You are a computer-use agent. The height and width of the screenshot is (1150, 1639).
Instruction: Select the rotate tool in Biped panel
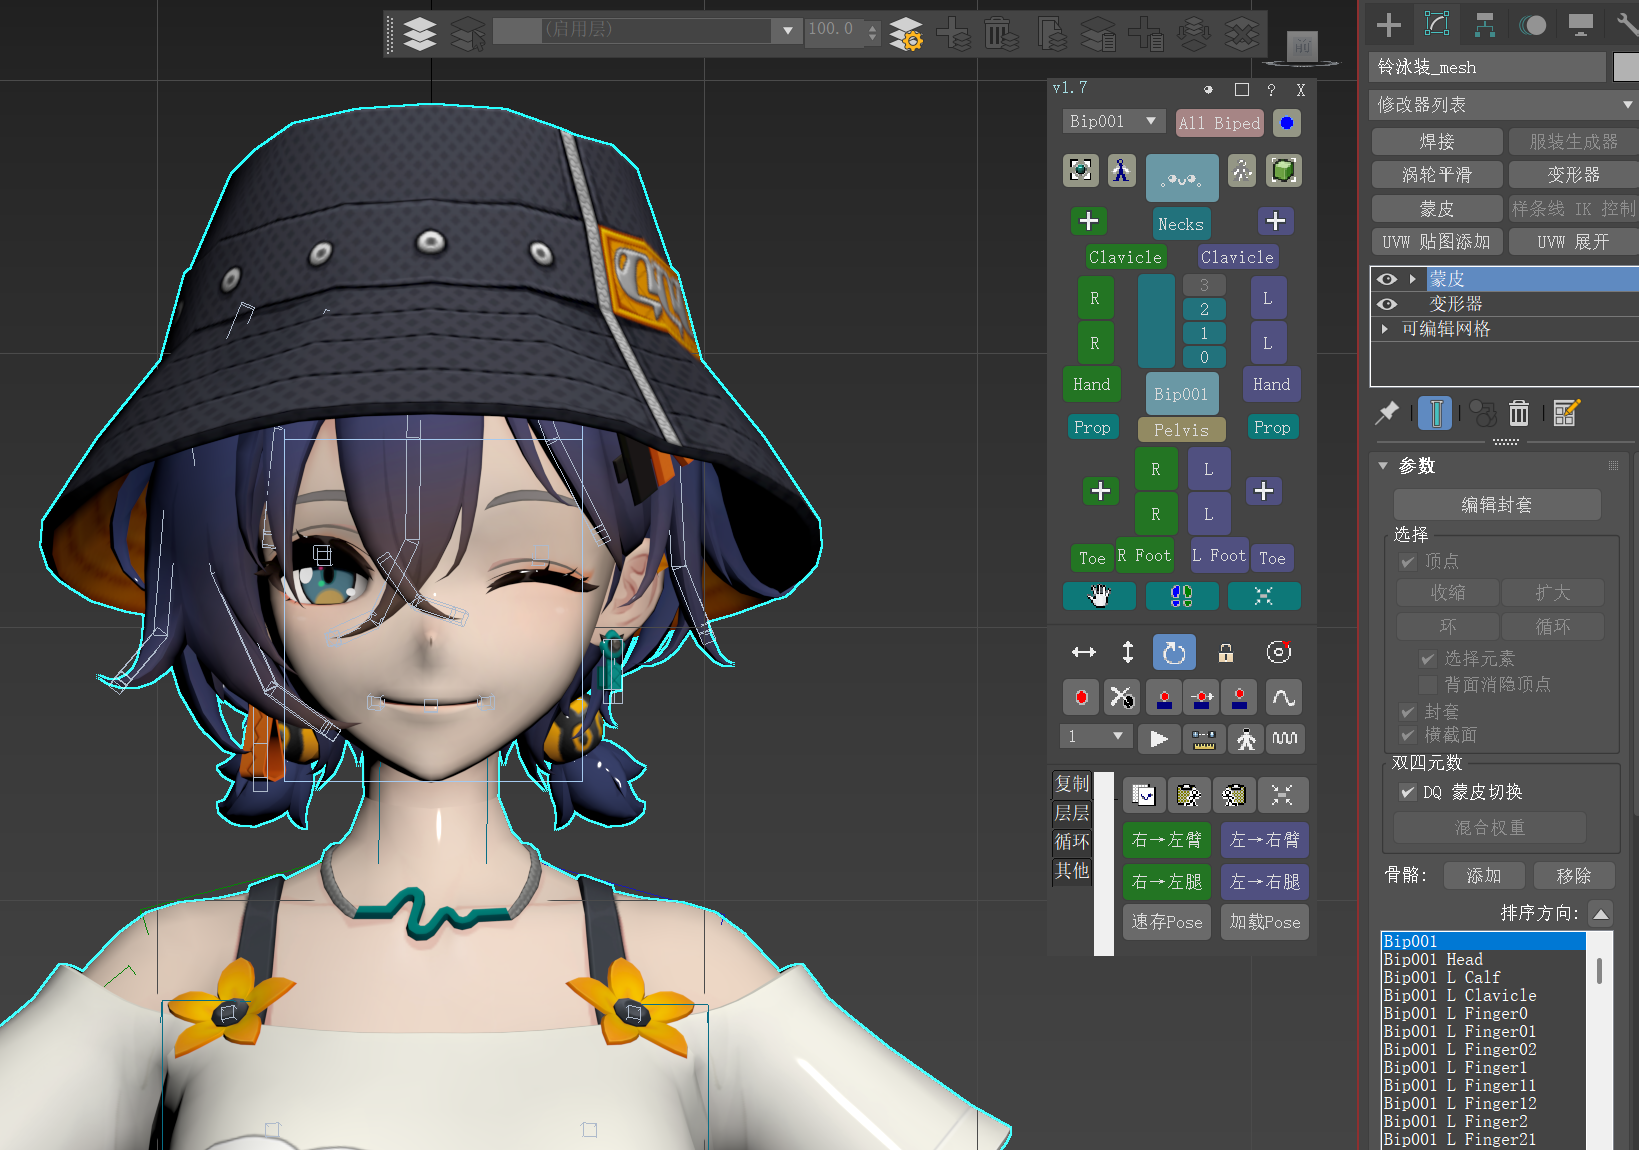(1174, 653)
